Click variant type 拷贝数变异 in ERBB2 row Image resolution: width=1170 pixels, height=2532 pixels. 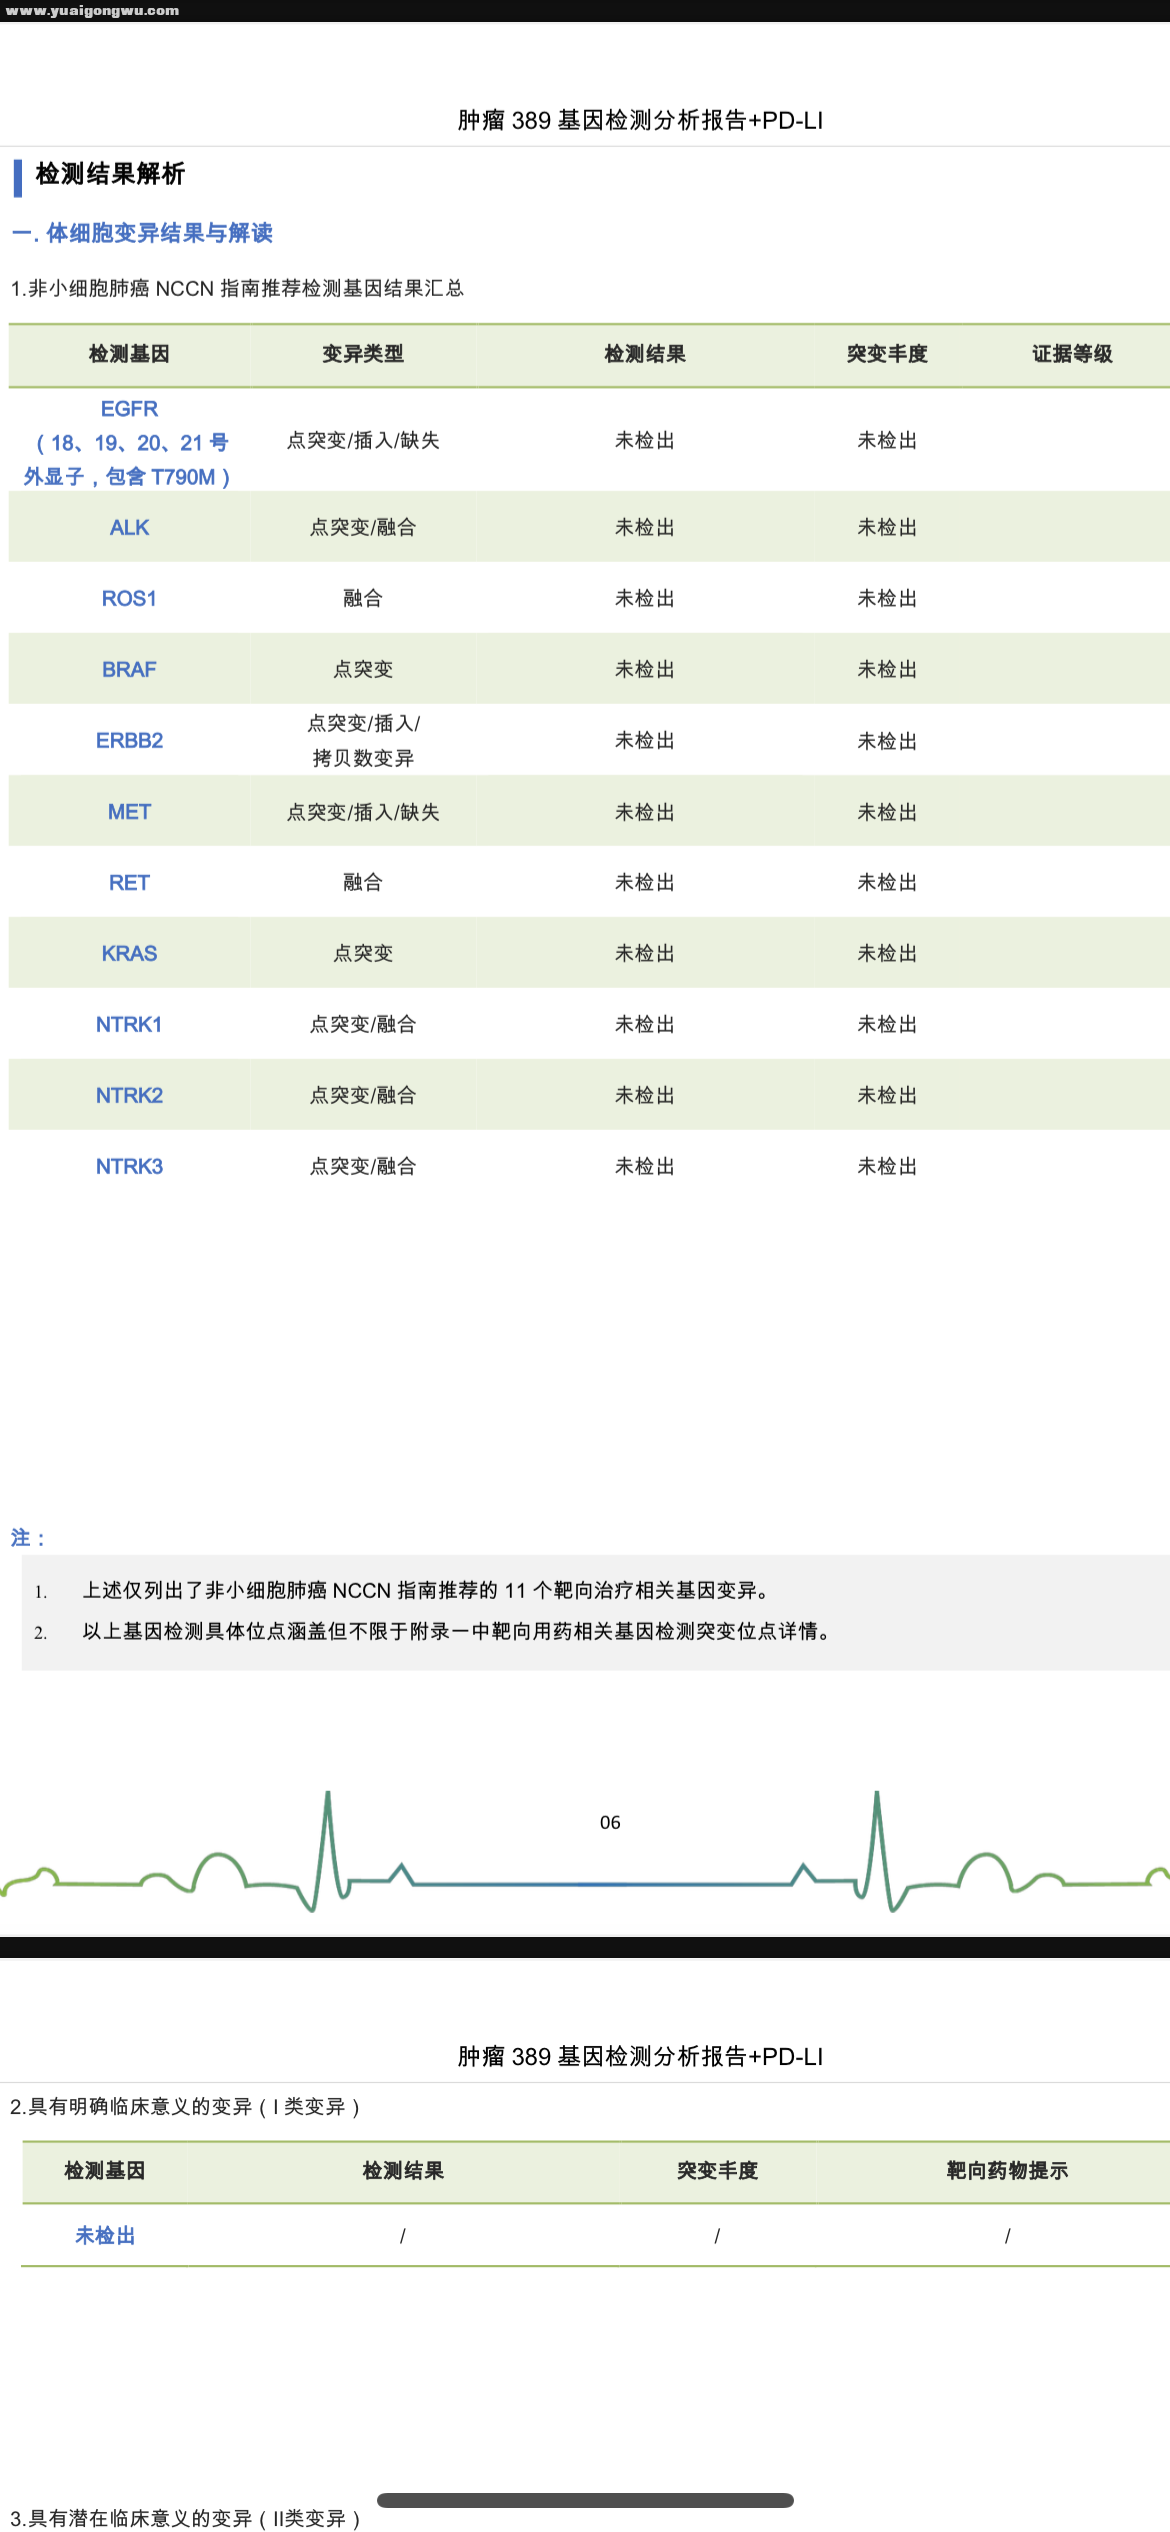tap(363, 758)
